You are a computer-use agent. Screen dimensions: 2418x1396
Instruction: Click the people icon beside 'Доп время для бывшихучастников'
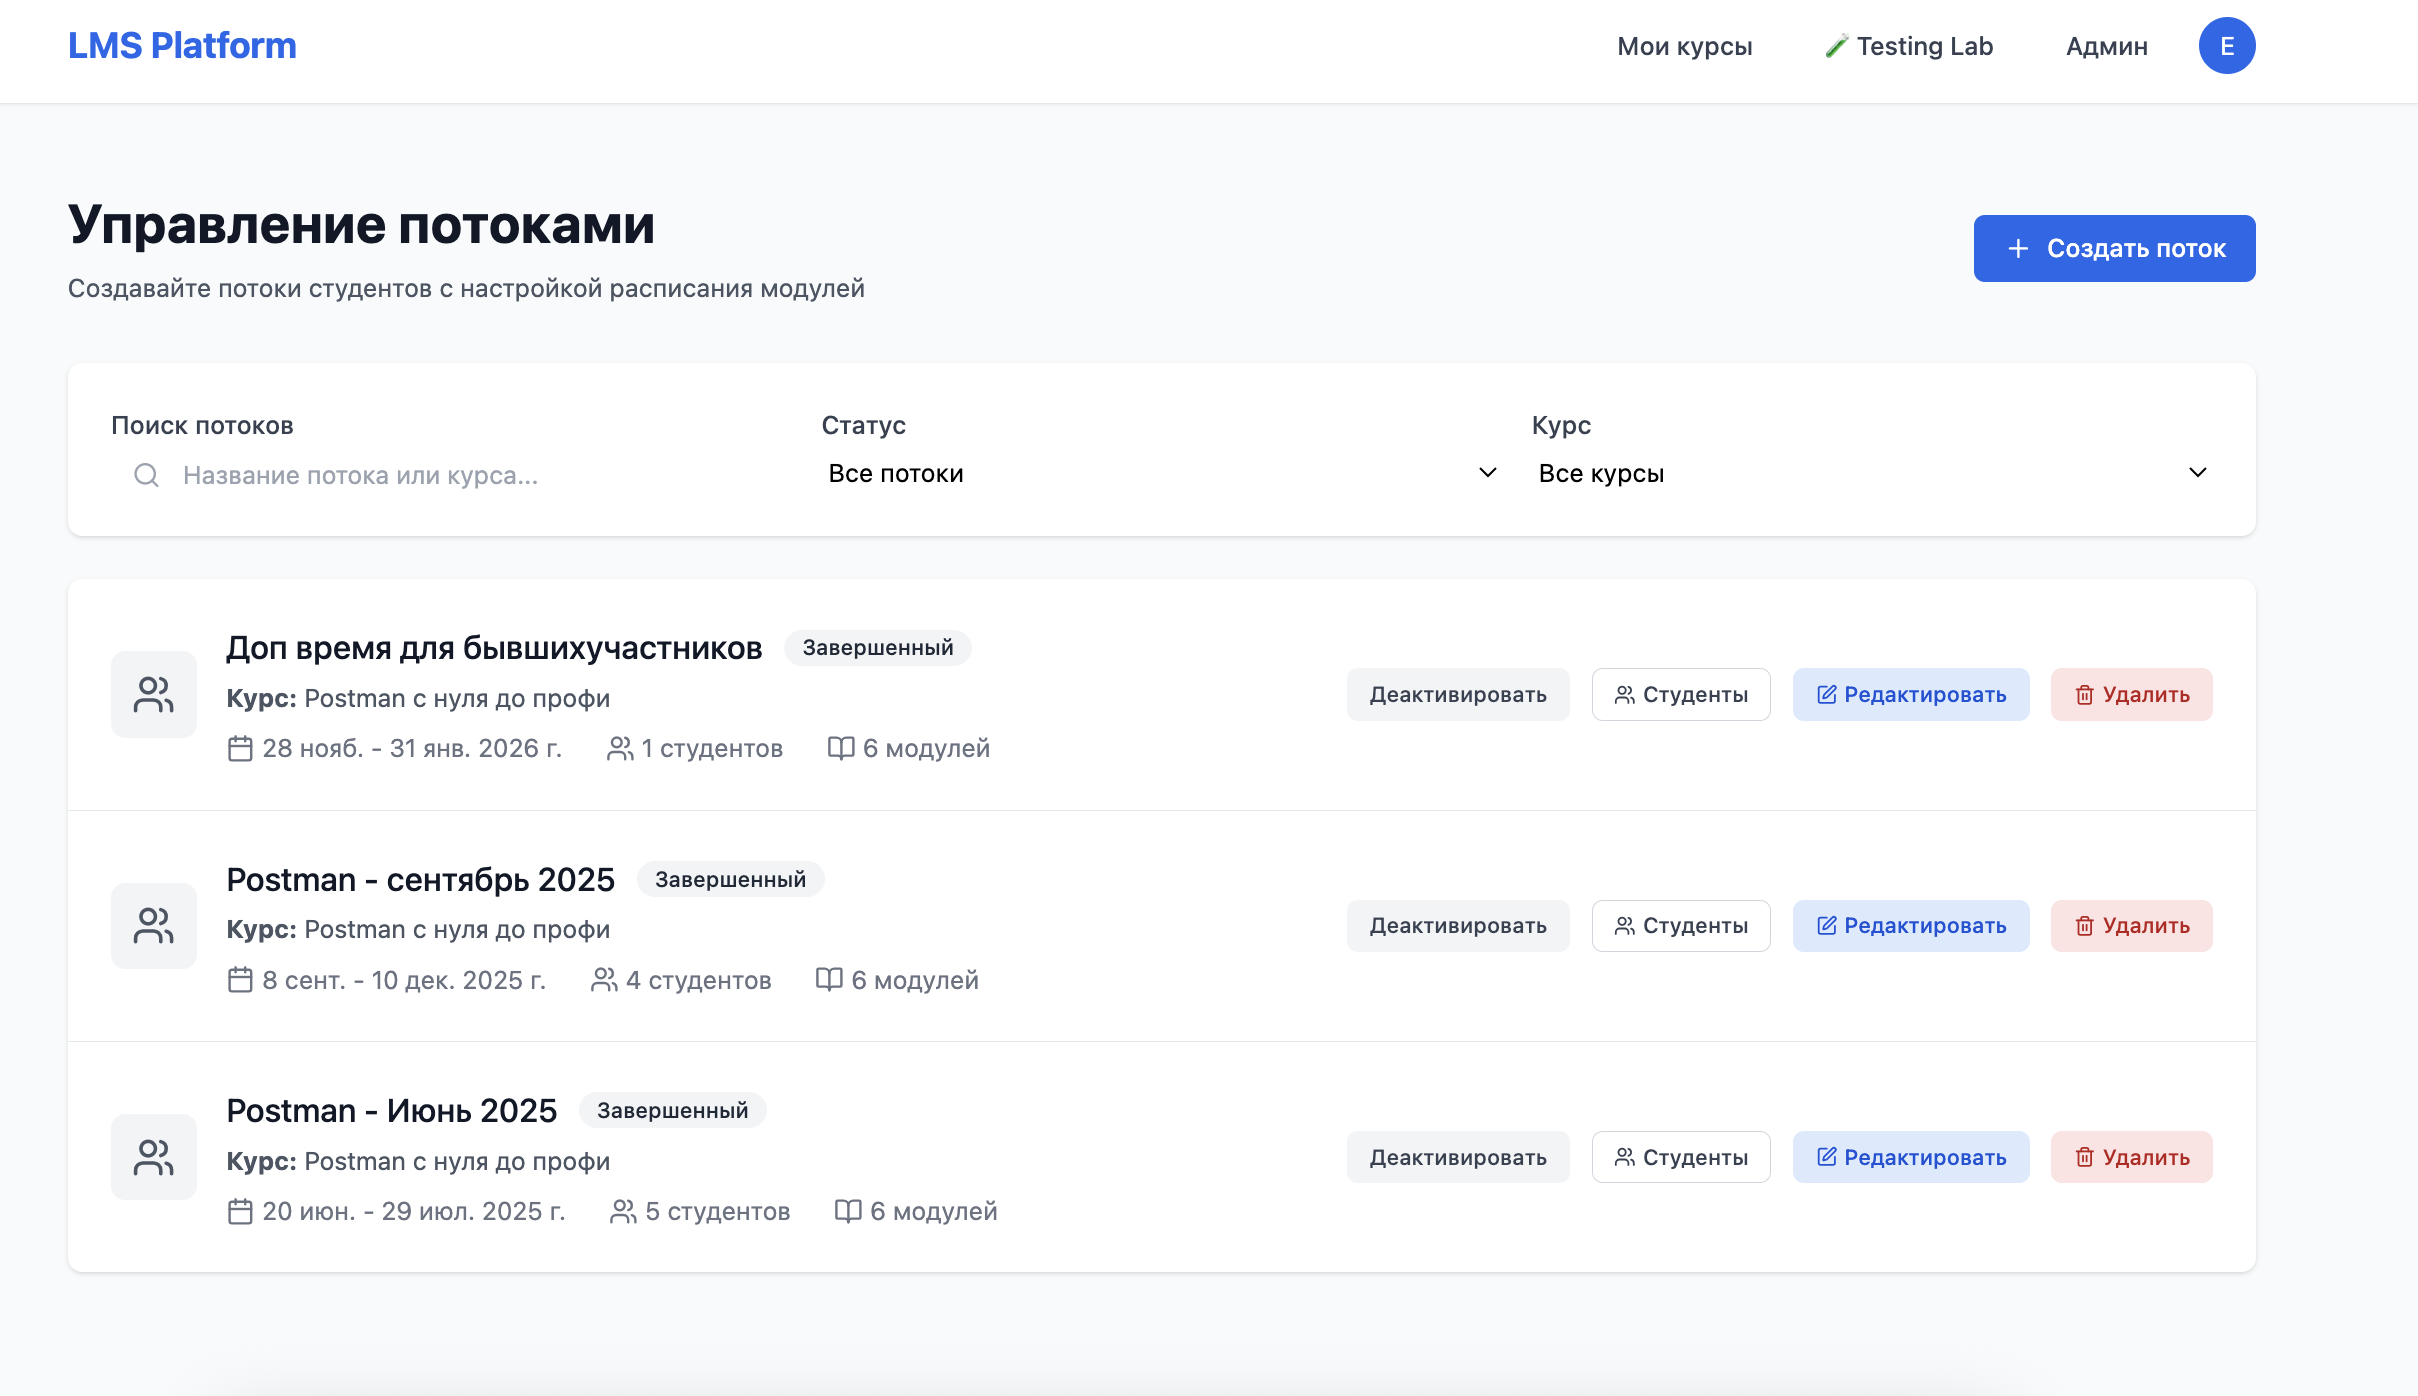pyautogui.click(x=153, y=694)
